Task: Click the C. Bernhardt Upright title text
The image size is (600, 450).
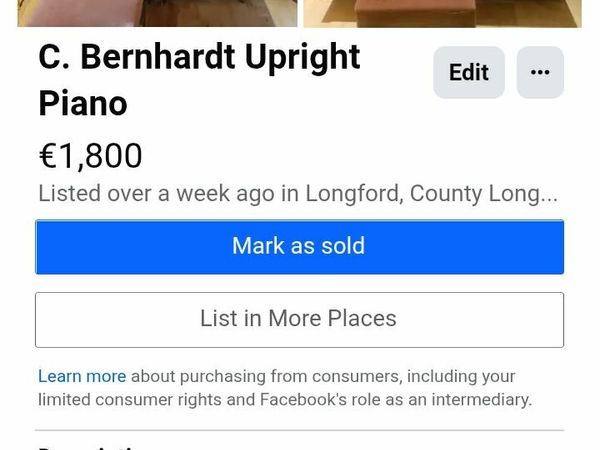Action: coord(199,56)
